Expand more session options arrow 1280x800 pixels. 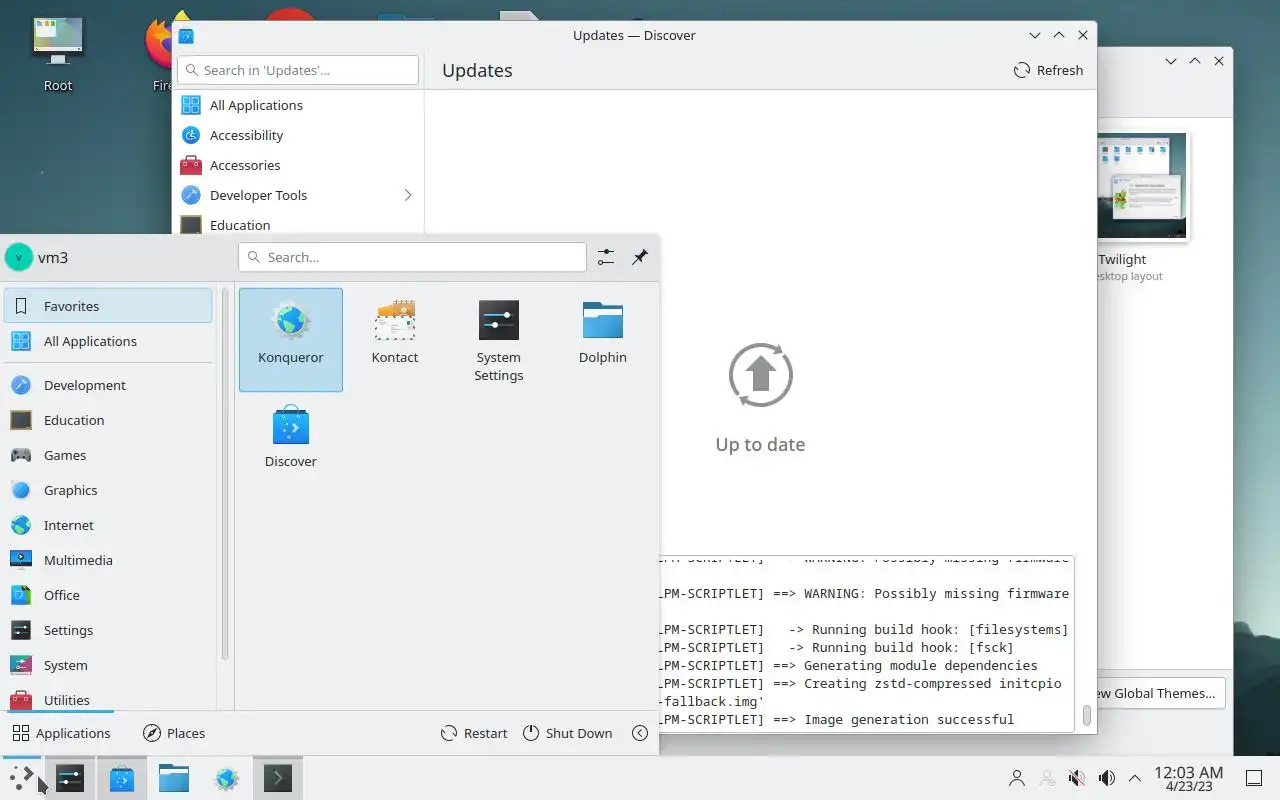640,733
